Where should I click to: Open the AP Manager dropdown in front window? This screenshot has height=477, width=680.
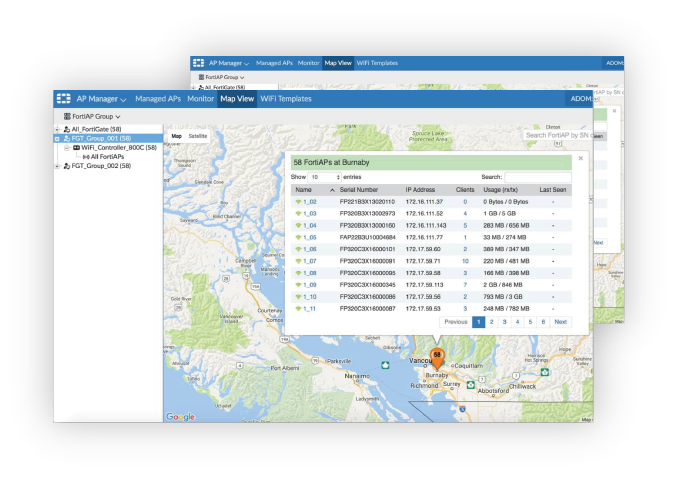click(x=101, y=99)
